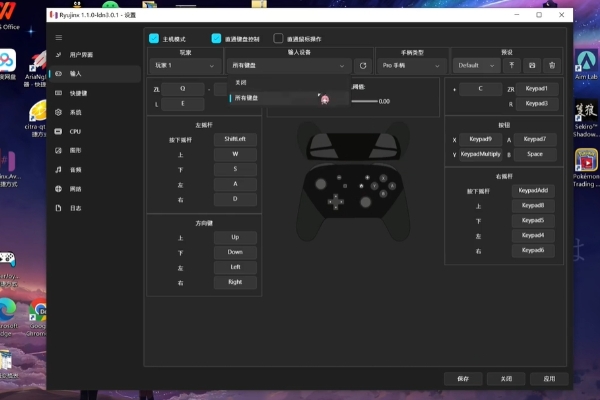Save the current preset profile

(x=532, y=66)
